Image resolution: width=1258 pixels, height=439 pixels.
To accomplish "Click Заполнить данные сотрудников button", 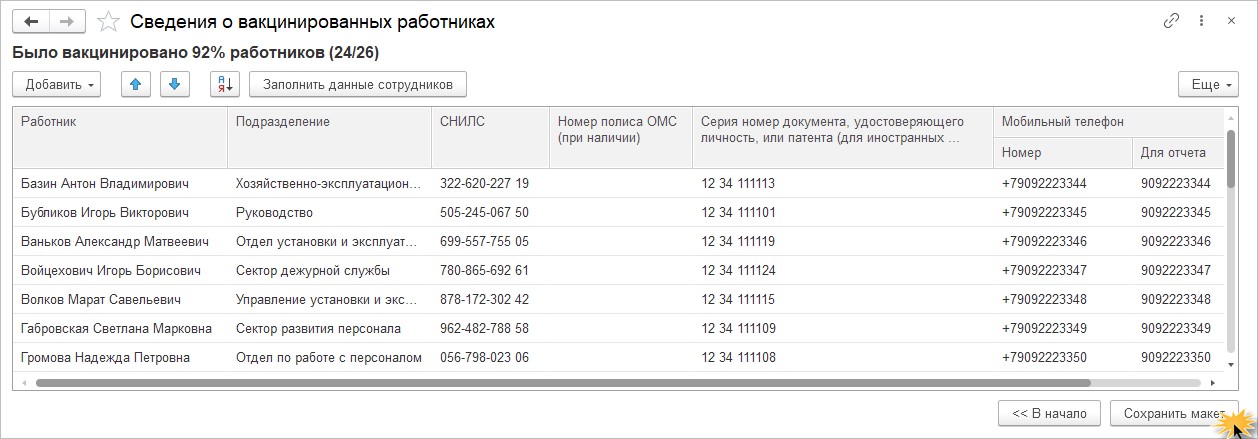I will point(358,84).
